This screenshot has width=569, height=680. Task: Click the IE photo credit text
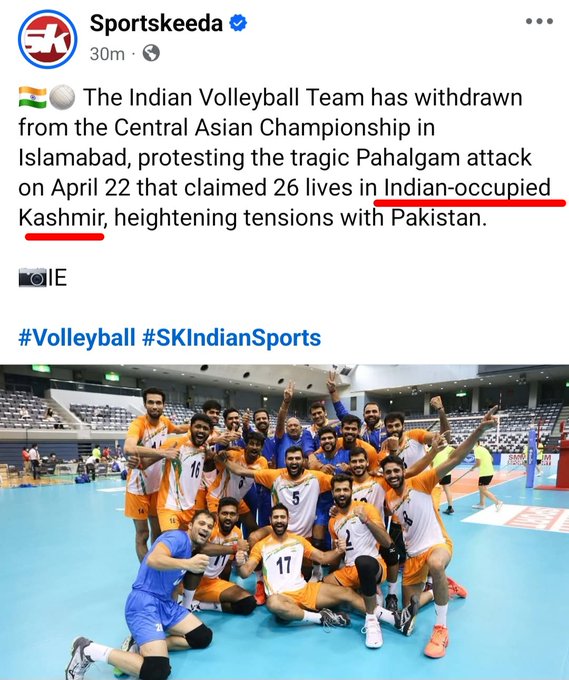[57, 278]
